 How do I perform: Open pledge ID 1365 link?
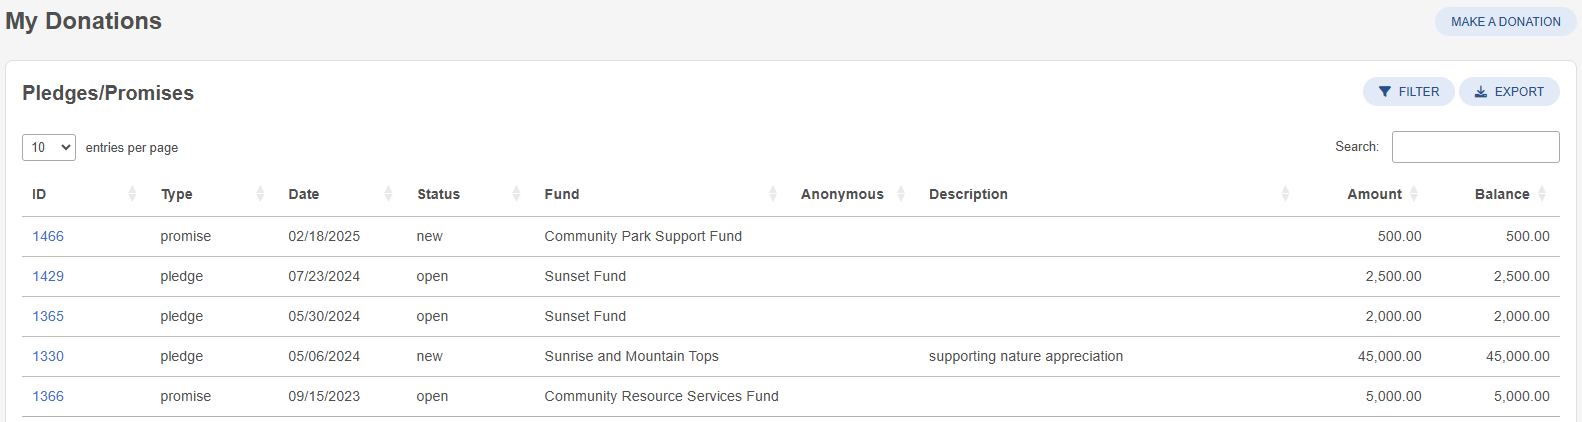tap(48, 316)
